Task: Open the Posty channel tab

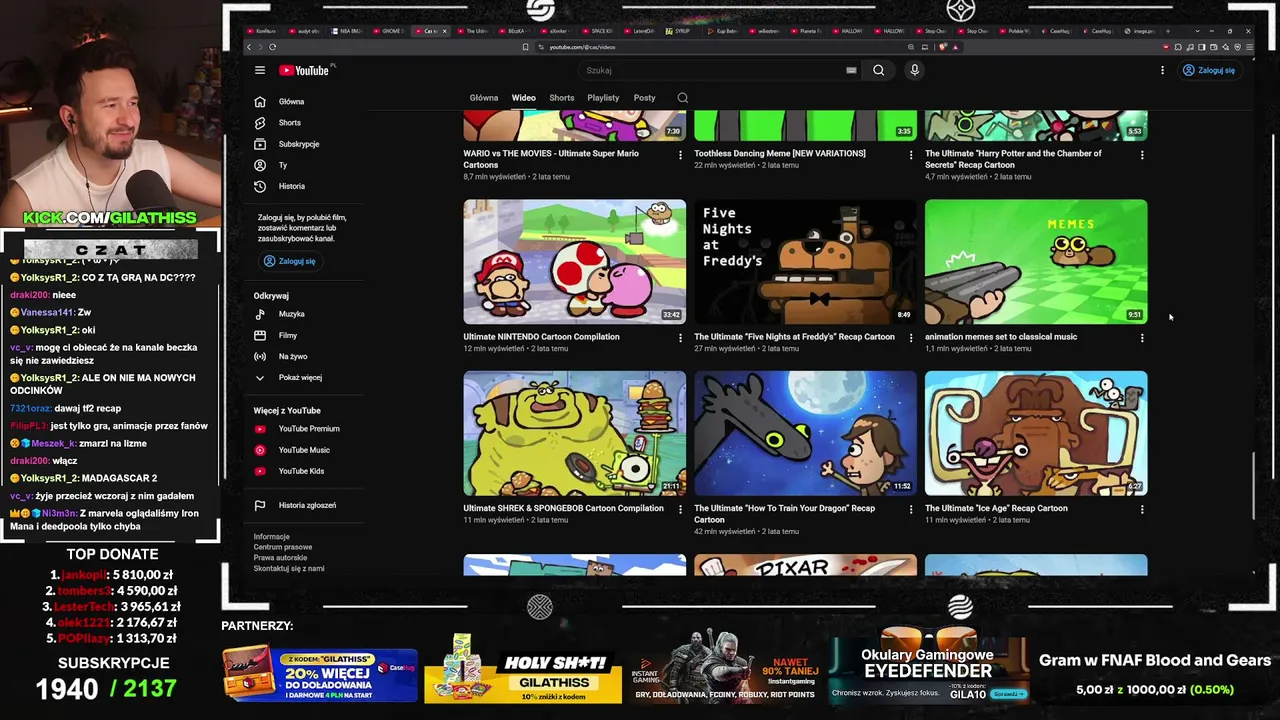Action: tap(644, 98)
